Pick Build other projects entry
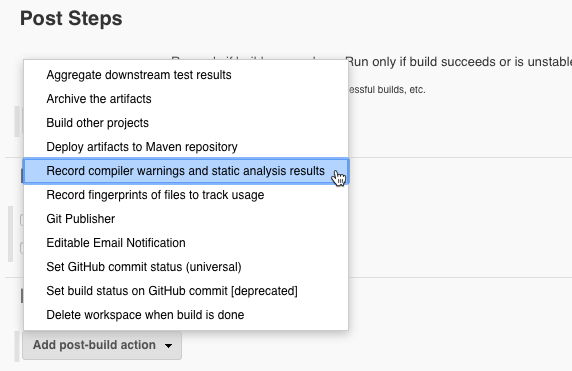Viewport: 572px width, 371px height. [186, 123]
